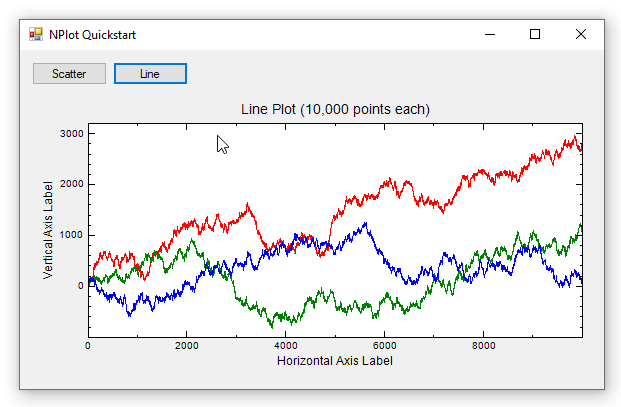This screenshot has width=621, height=407.
Task: Maximize the NPlot Quickstart window
Action: pos(535,34)
